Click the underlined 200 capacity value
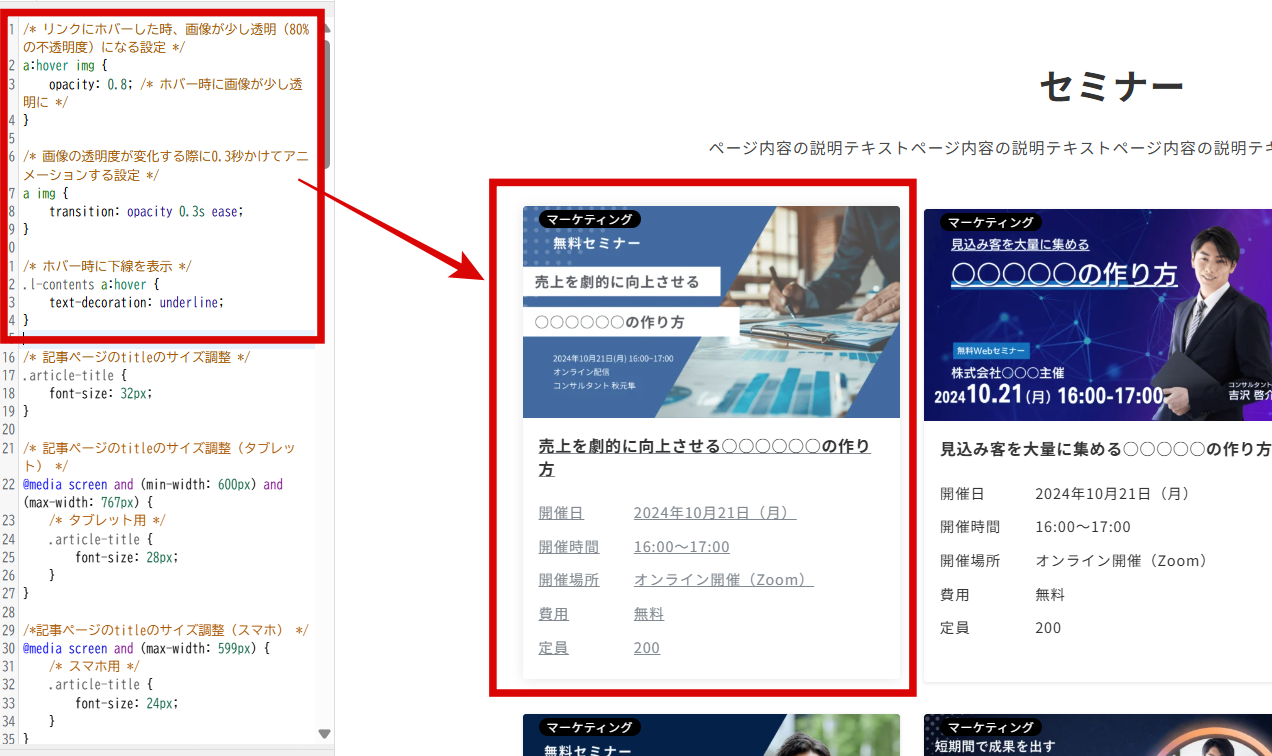The width and height of the screenshot is (1272, 756). point(646,648)
